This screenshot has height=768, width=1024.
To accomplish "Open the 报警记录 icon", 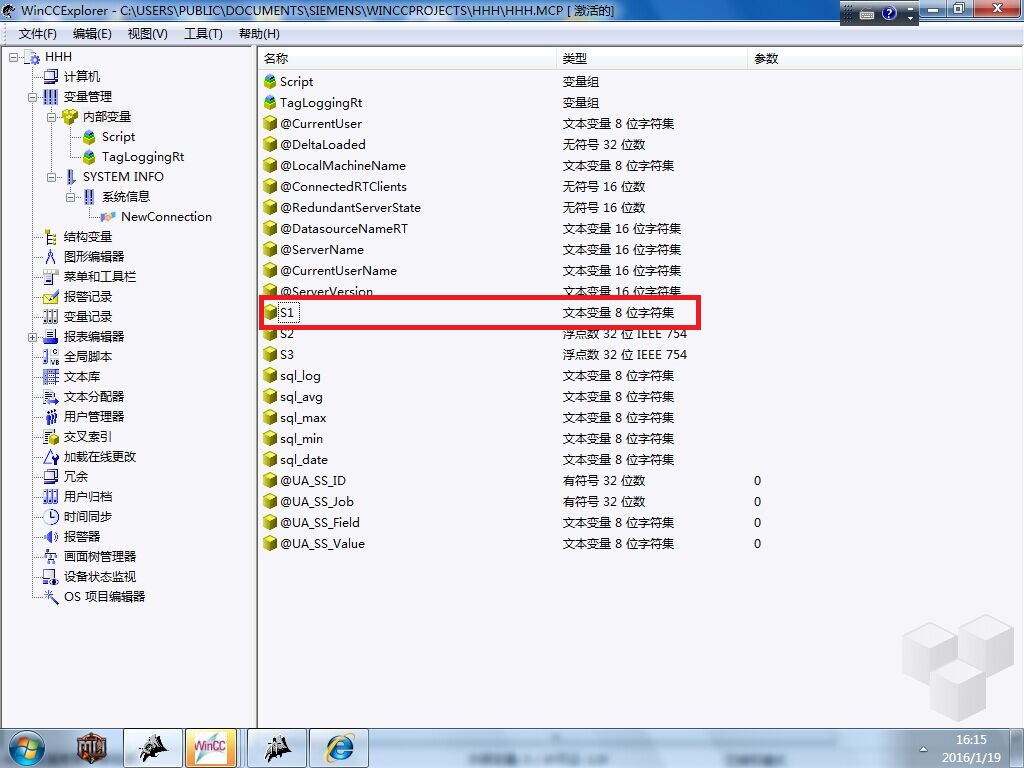I will pyautogui.click(x=50, y=297).
